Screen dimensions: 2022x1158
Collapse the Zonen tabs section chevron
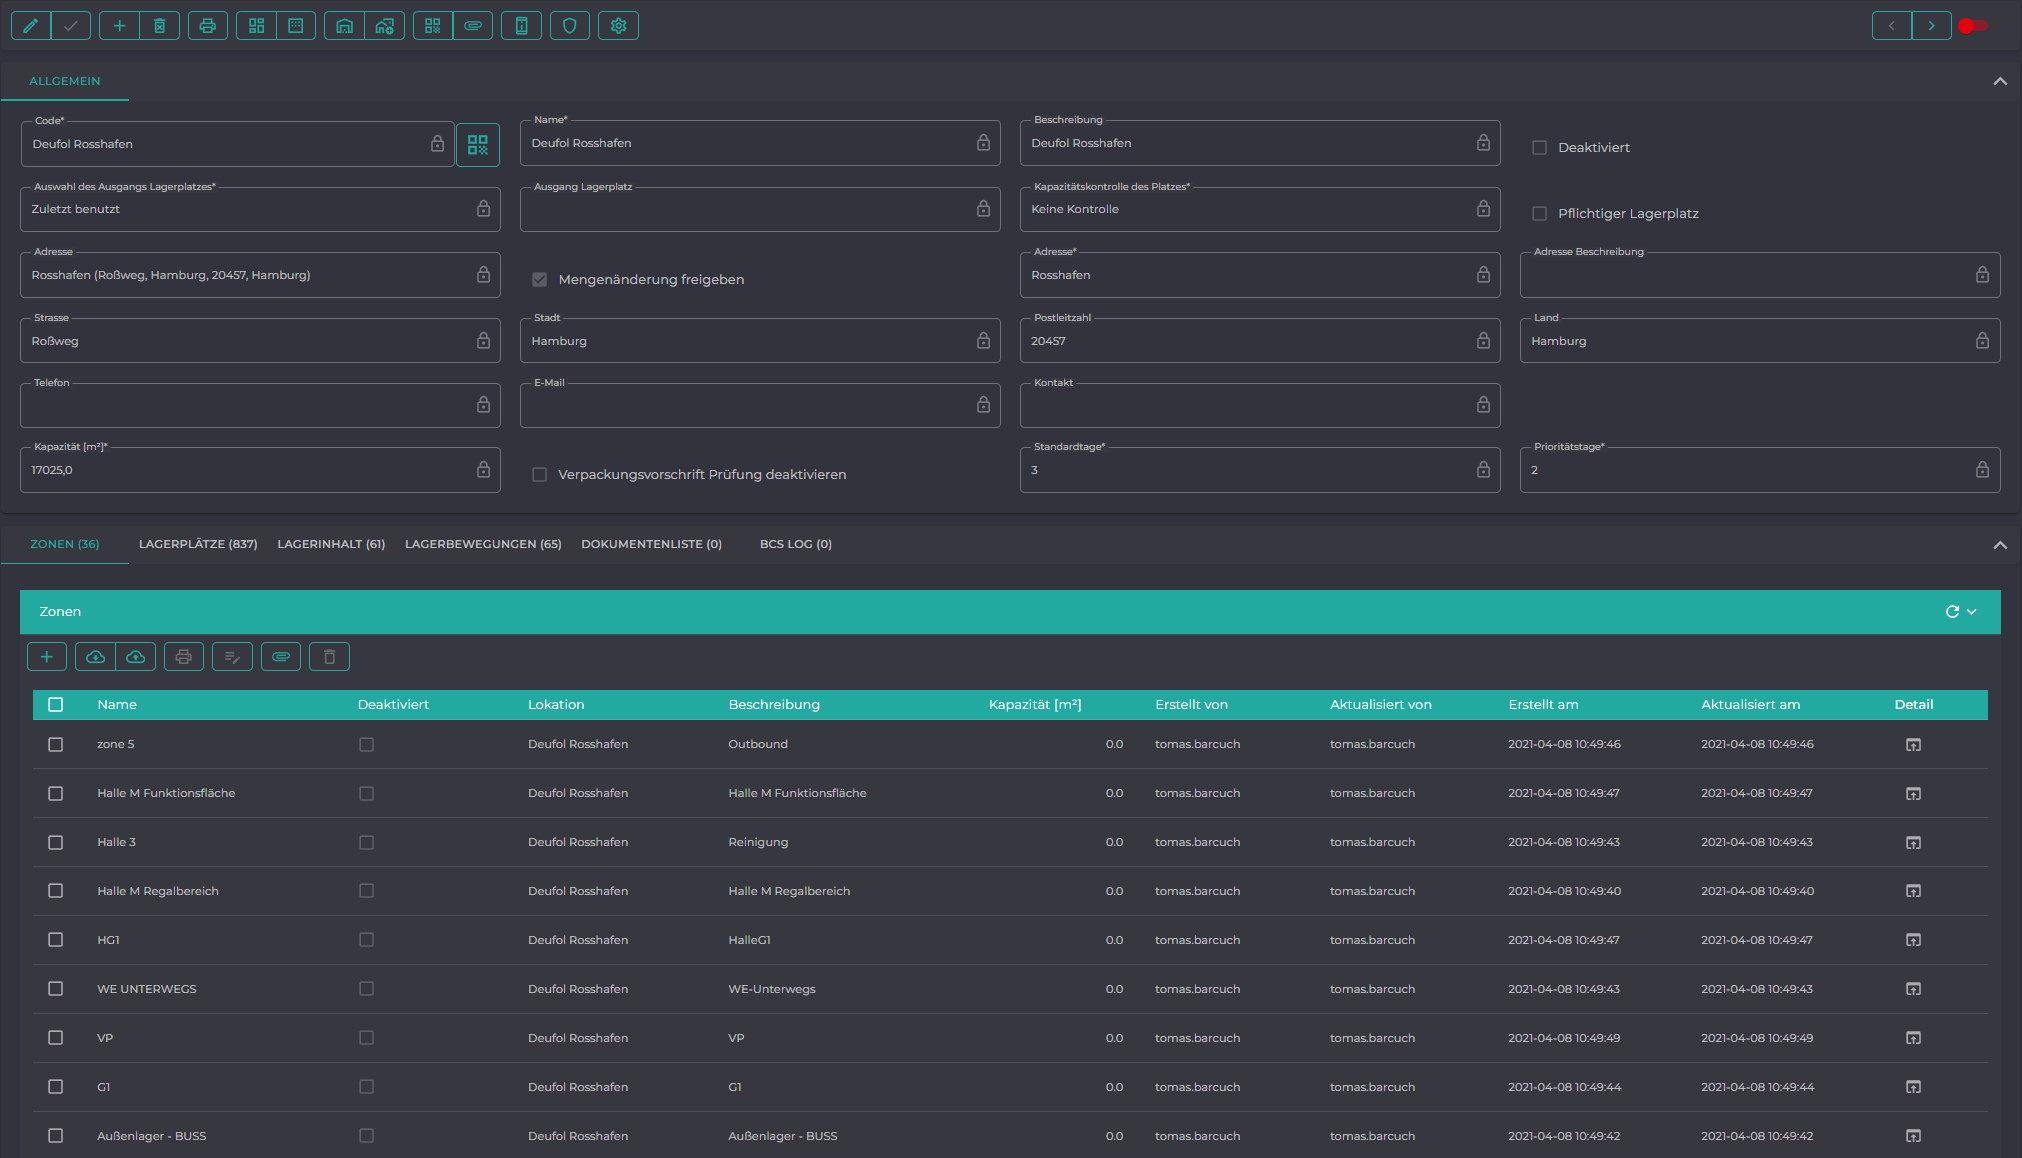coord(2000,545)
